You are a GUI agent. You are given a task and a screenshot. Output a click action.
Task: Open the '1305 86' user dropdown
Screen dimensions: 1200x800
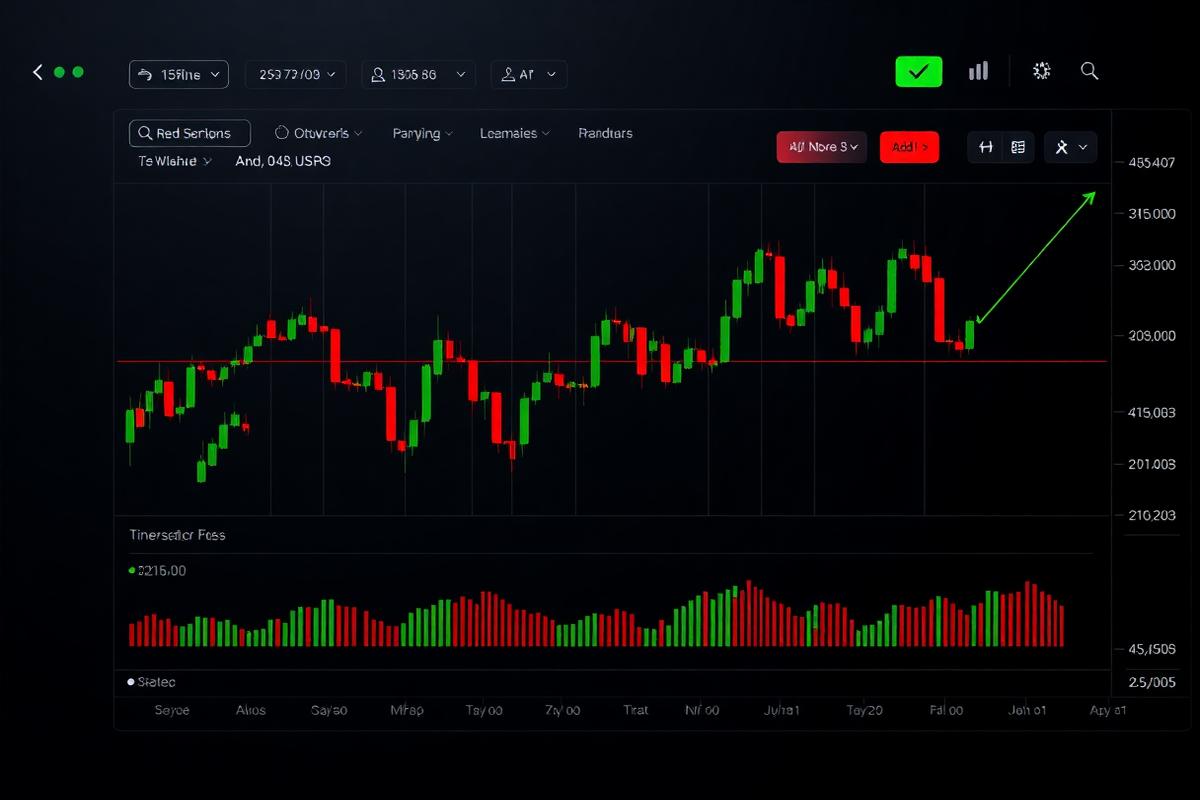tap(418, 74)
